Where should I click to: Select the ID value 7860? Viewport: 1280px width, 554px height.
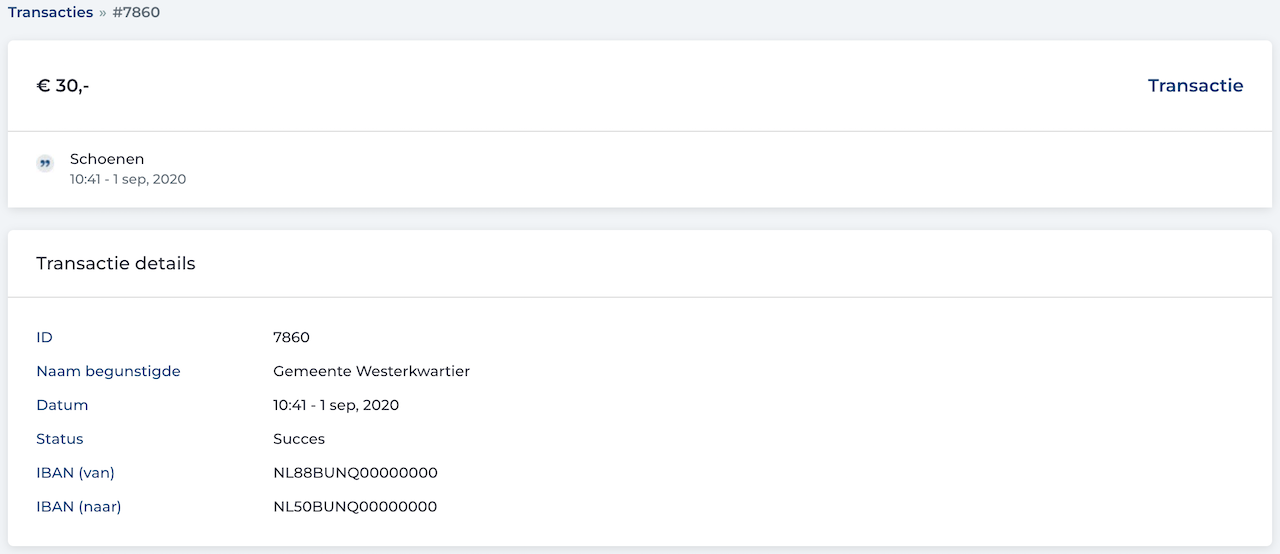click(x=291, y=338)
